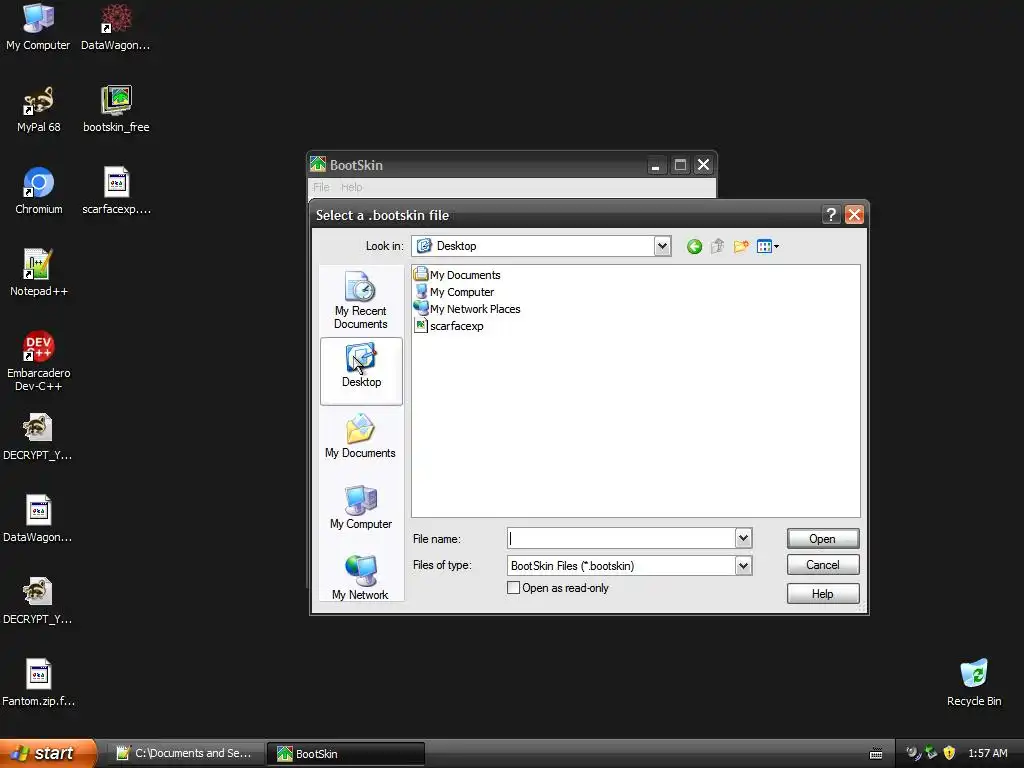Select lower DECRYPT_Y desktop icon
Image resolution: width=1024 pixels, height=768 pixels.
pos(37,601)
